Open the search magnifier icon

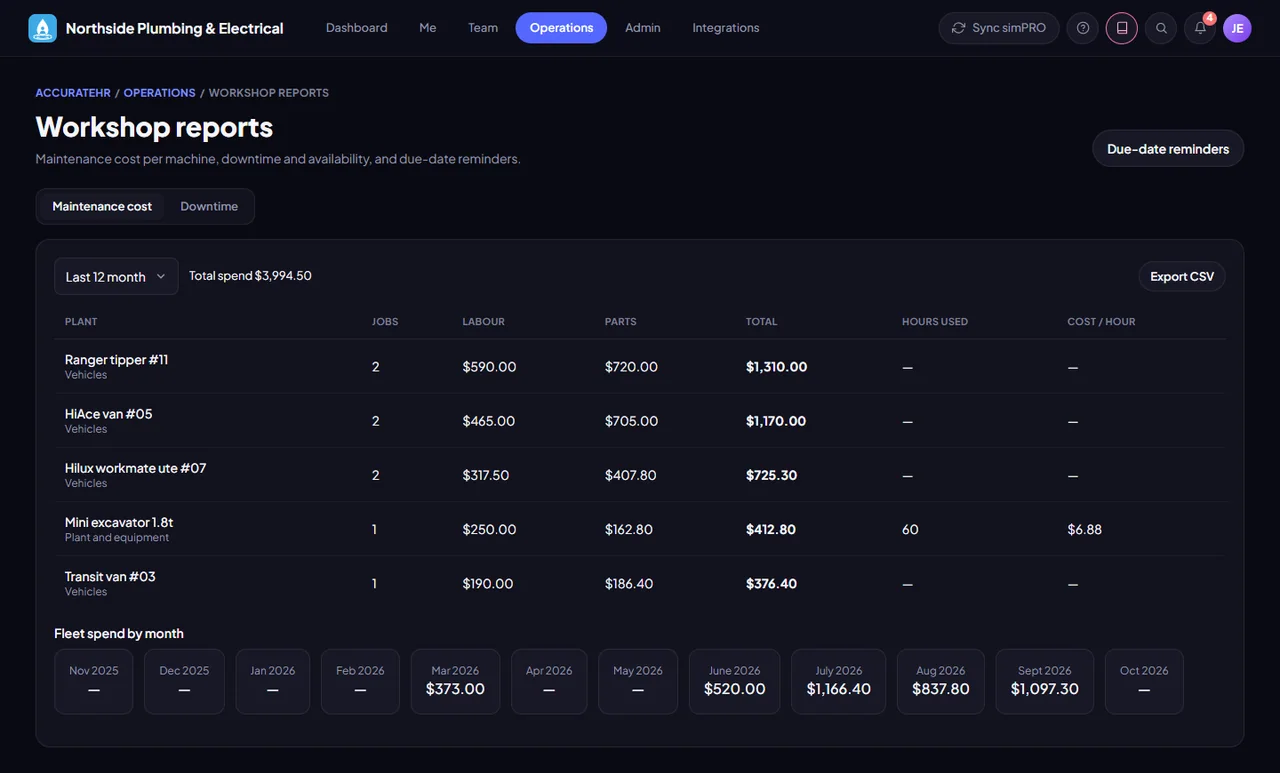coord(1161,28)
